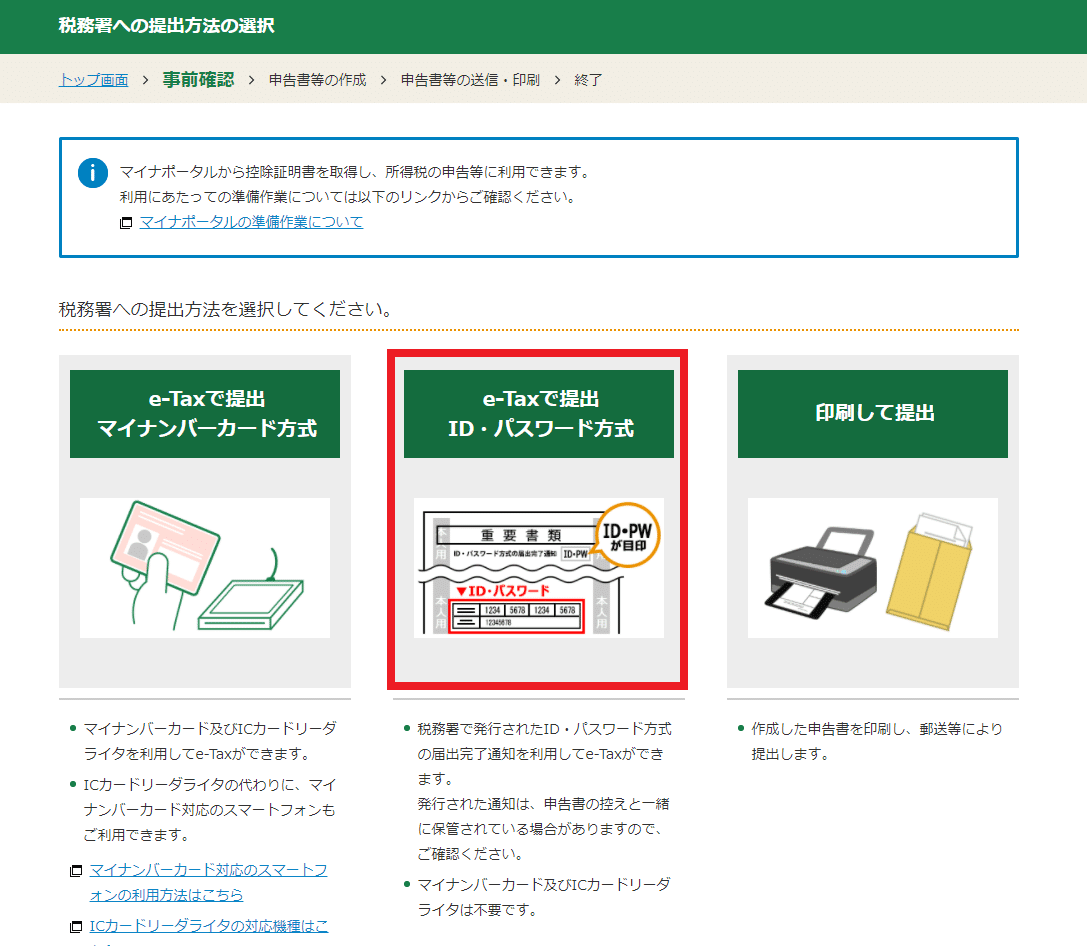The height and width of the screenshot is (946, 1087).
Task: Open マイナンバーカード対応のスマートフォンの利用方法はこちら link
Action: pyautogui.click(x=208, y=882)
